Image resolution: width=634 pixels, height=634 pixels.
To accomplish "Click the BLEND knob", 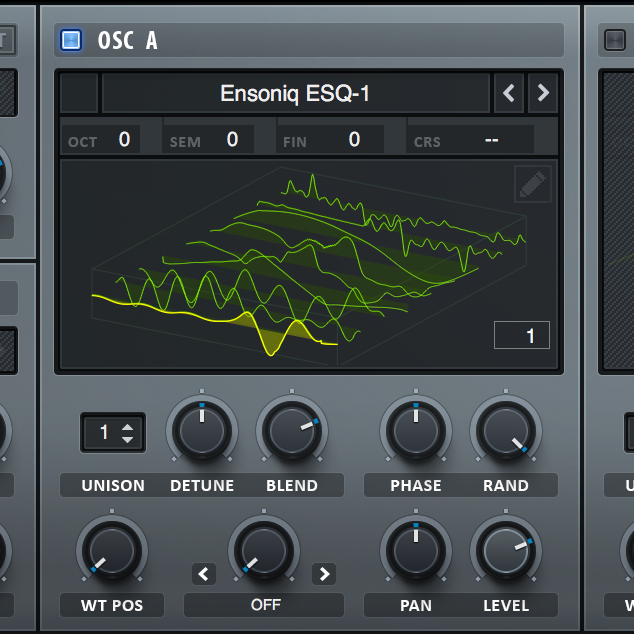I will tap(292, 431).
